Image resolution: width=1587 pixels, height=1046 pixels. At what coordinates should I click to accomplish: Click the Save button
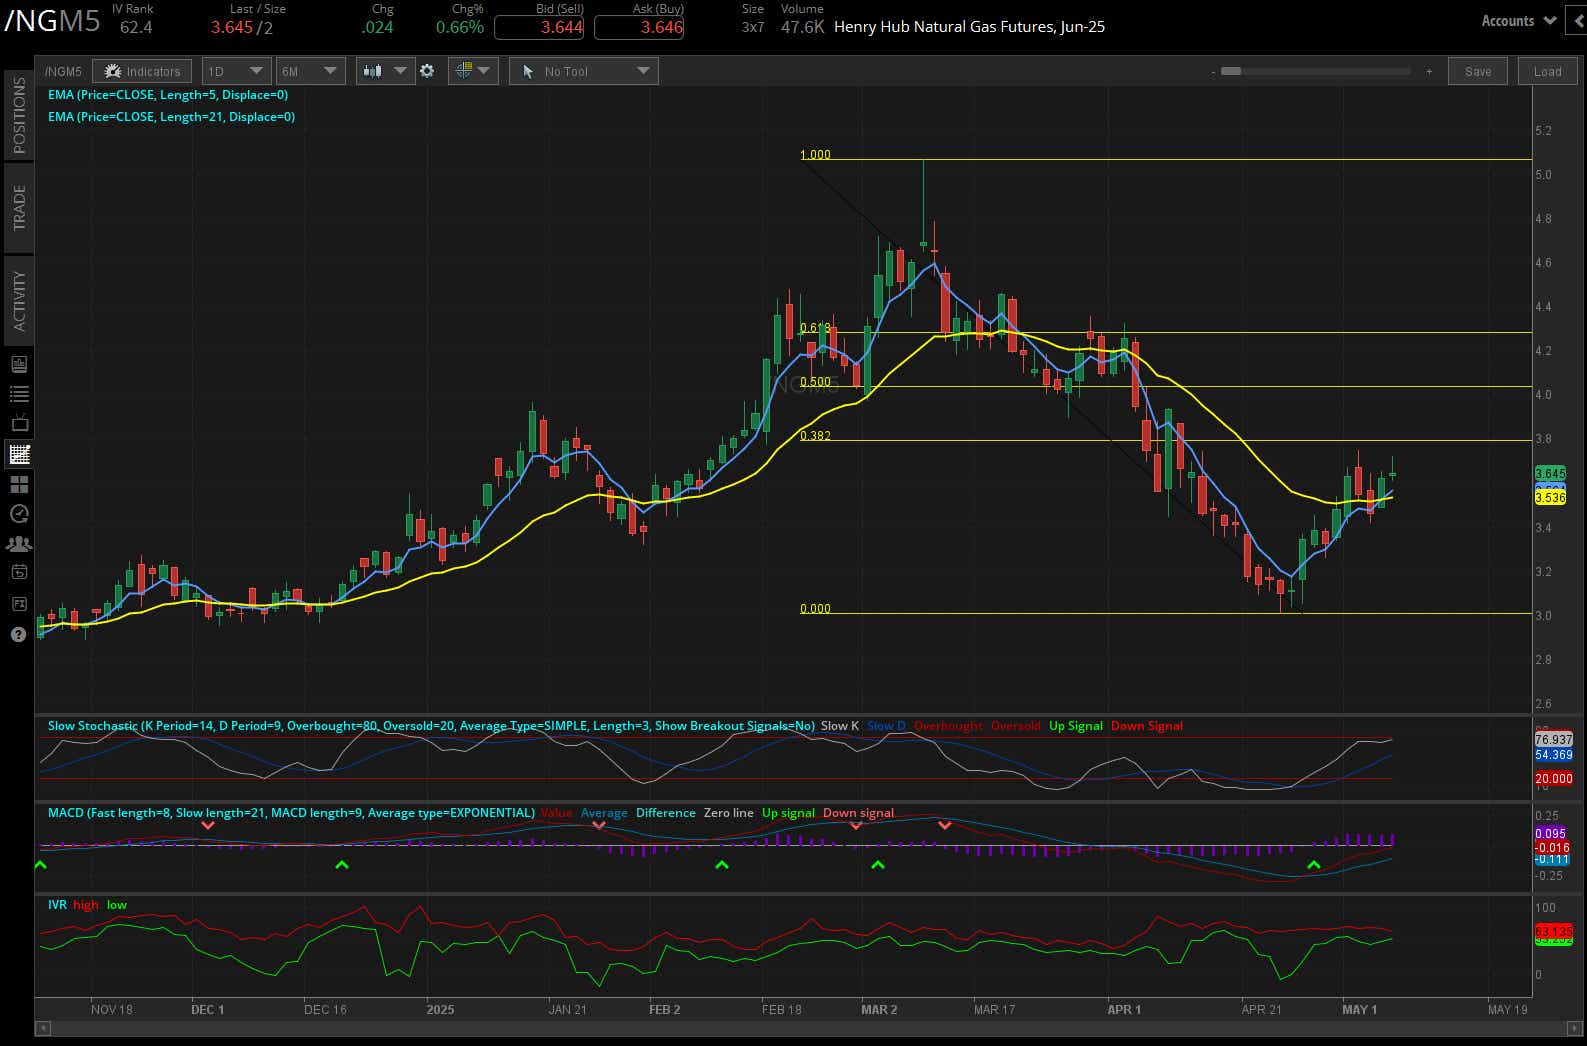point(1478,71)
